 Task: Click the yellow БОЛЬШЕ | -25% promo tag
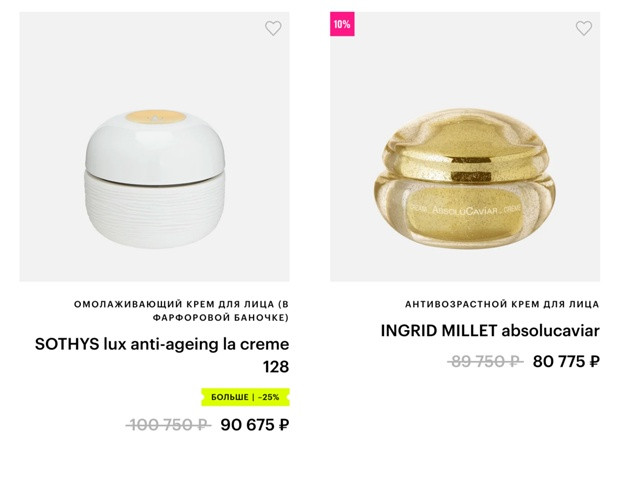pyautogui.click(x=245, y=397)
